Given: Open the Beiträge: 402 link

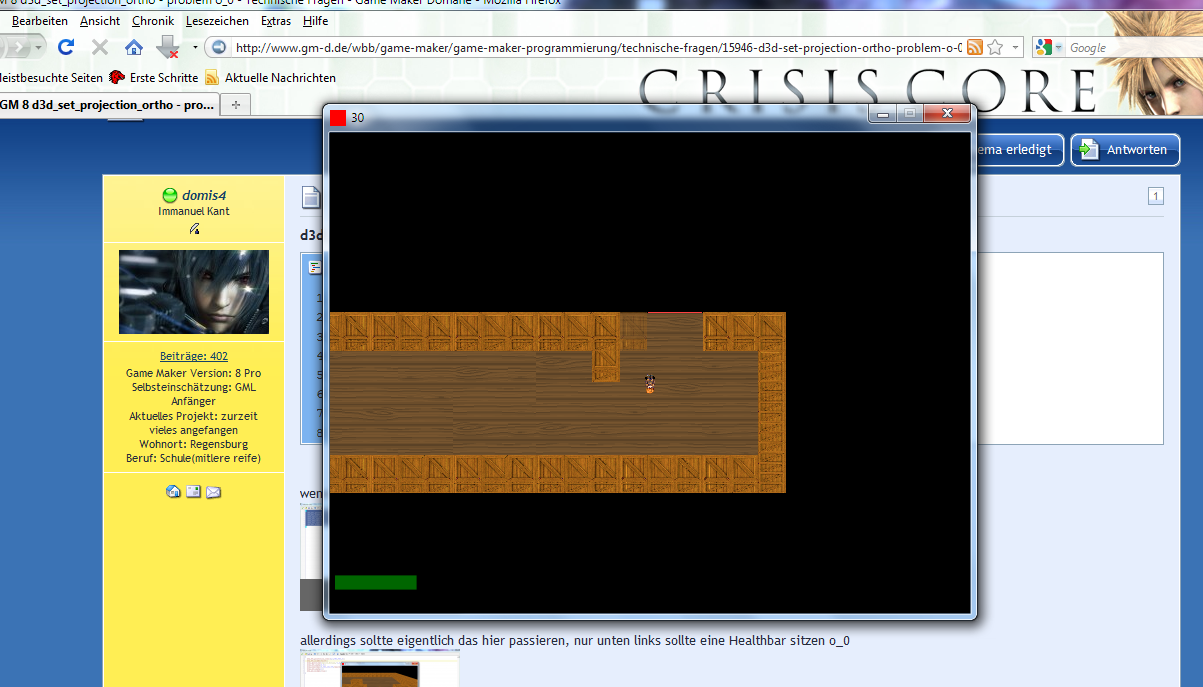Looking at the screenshot, I should tap(193, 356).
